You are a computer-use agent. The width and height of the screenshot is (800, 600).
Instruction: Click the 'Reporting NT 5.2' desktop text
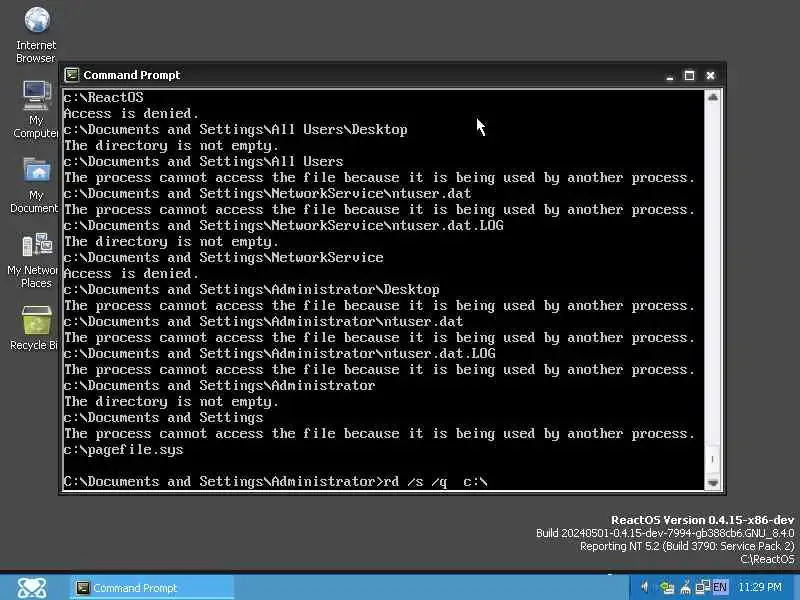687,546
